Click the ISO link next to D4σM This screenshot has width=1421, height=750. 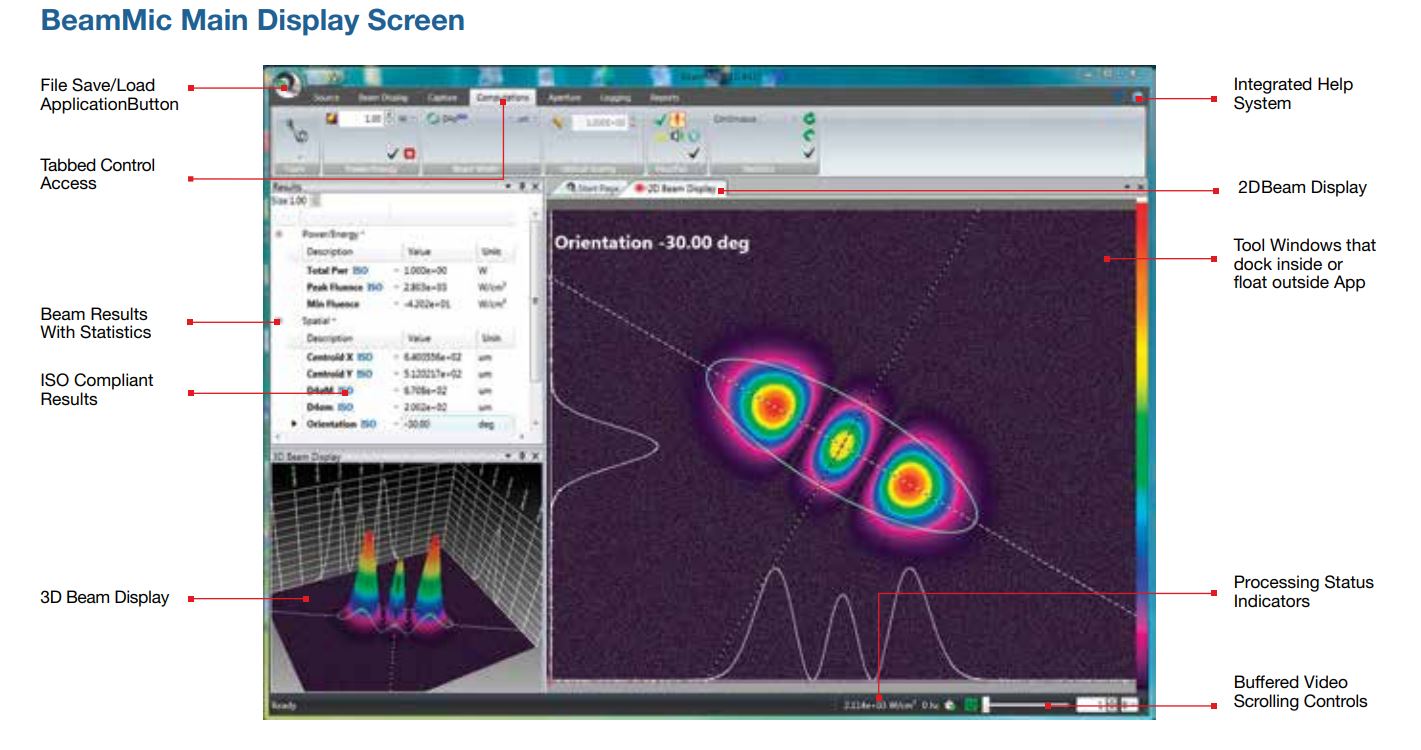[x=345, y=391]
